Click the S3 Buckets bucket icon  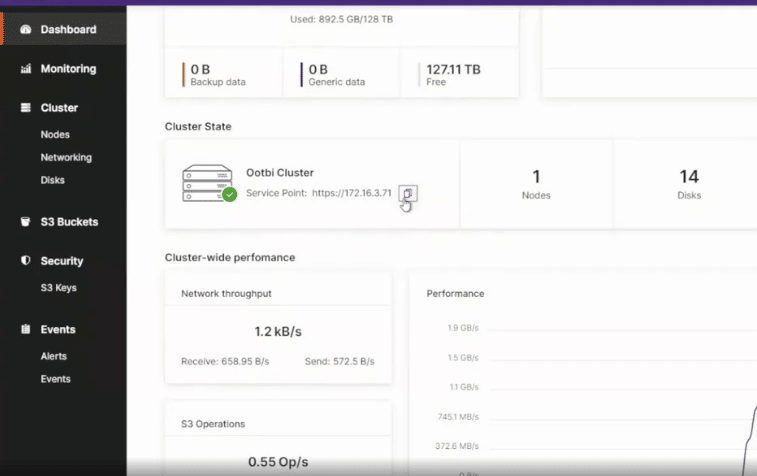pyautogui.click(x=26, y=222)
